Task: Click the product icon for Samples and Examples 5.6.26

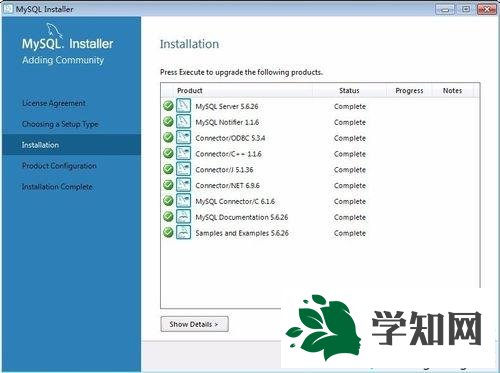Action: [x=183, y=232]
